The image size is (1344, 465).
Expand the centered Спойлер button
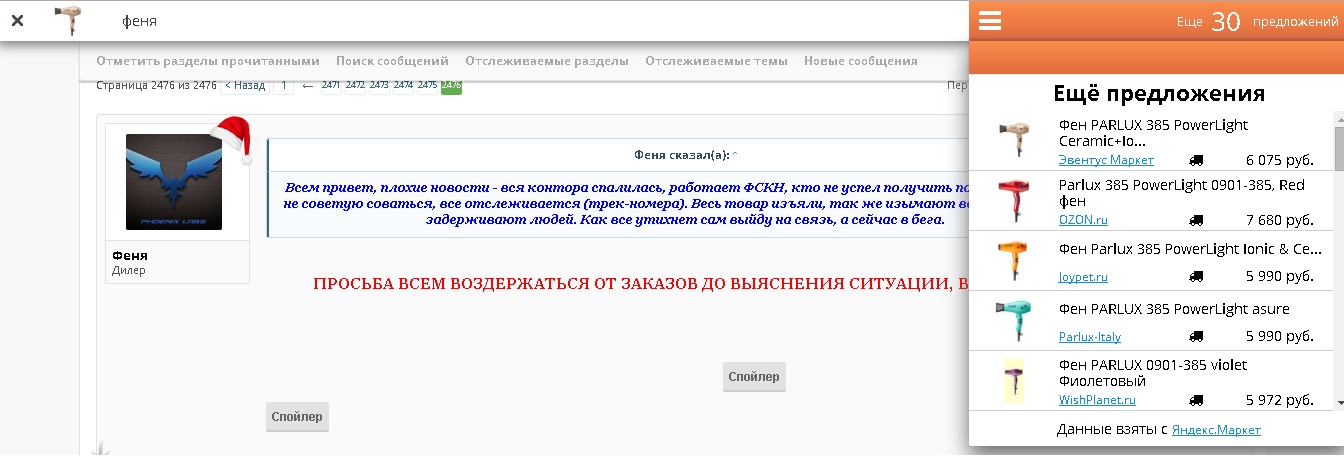[753, 377]
